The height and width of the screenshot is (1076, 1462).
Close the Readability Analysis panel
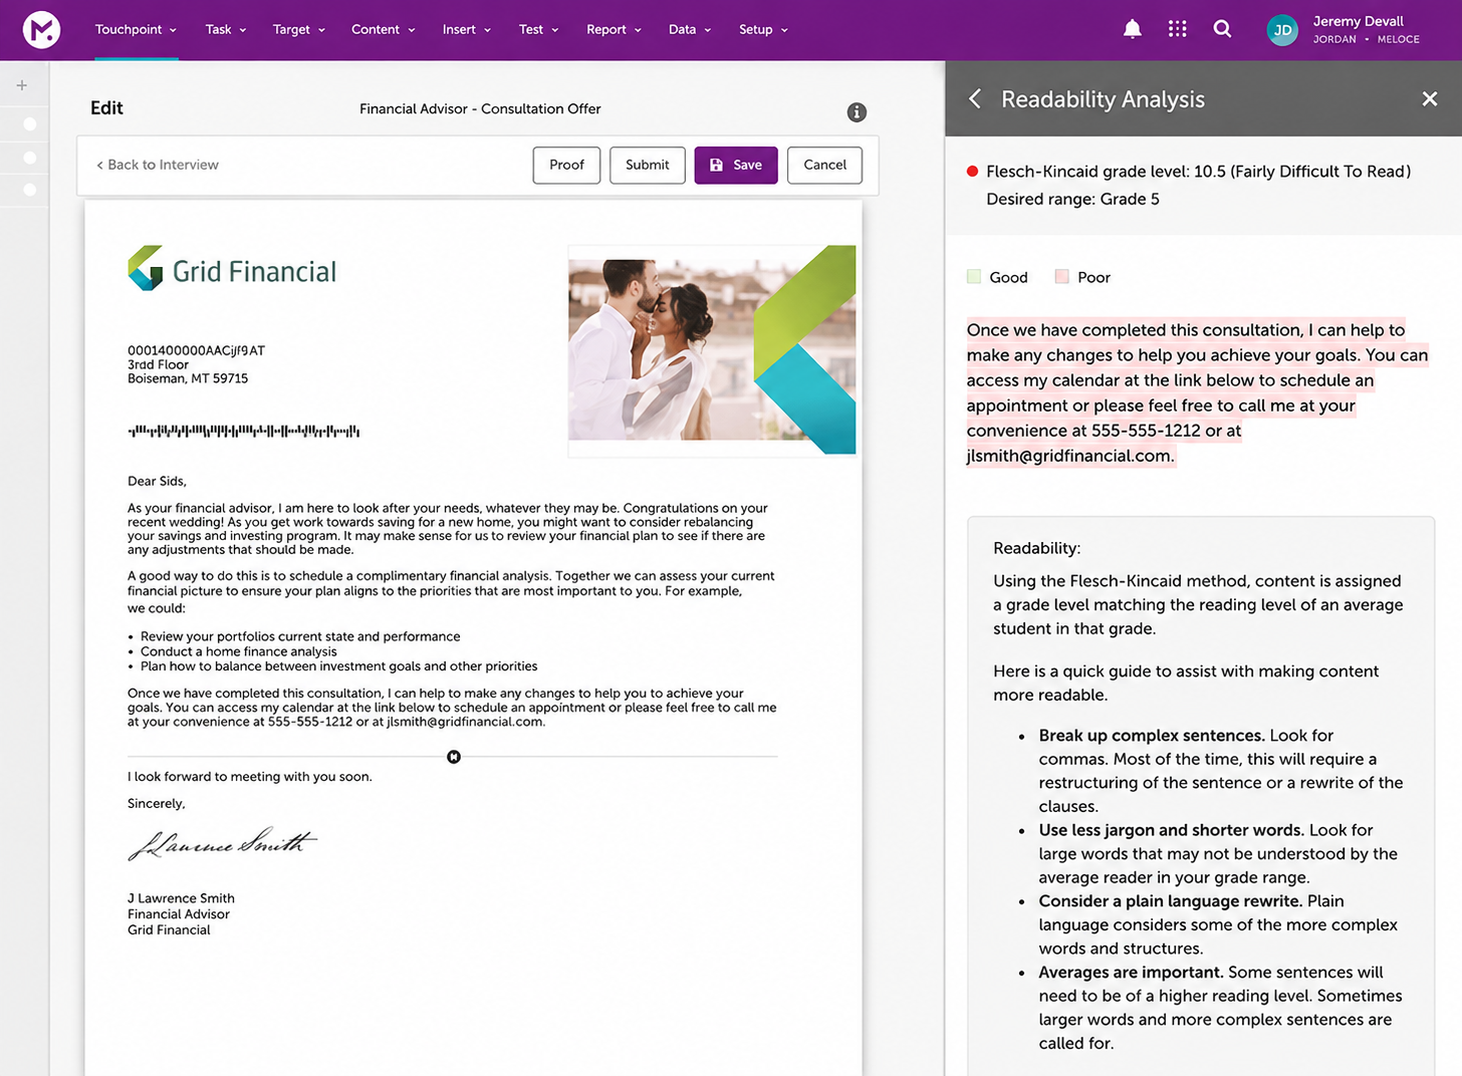tap(1429, 99)
